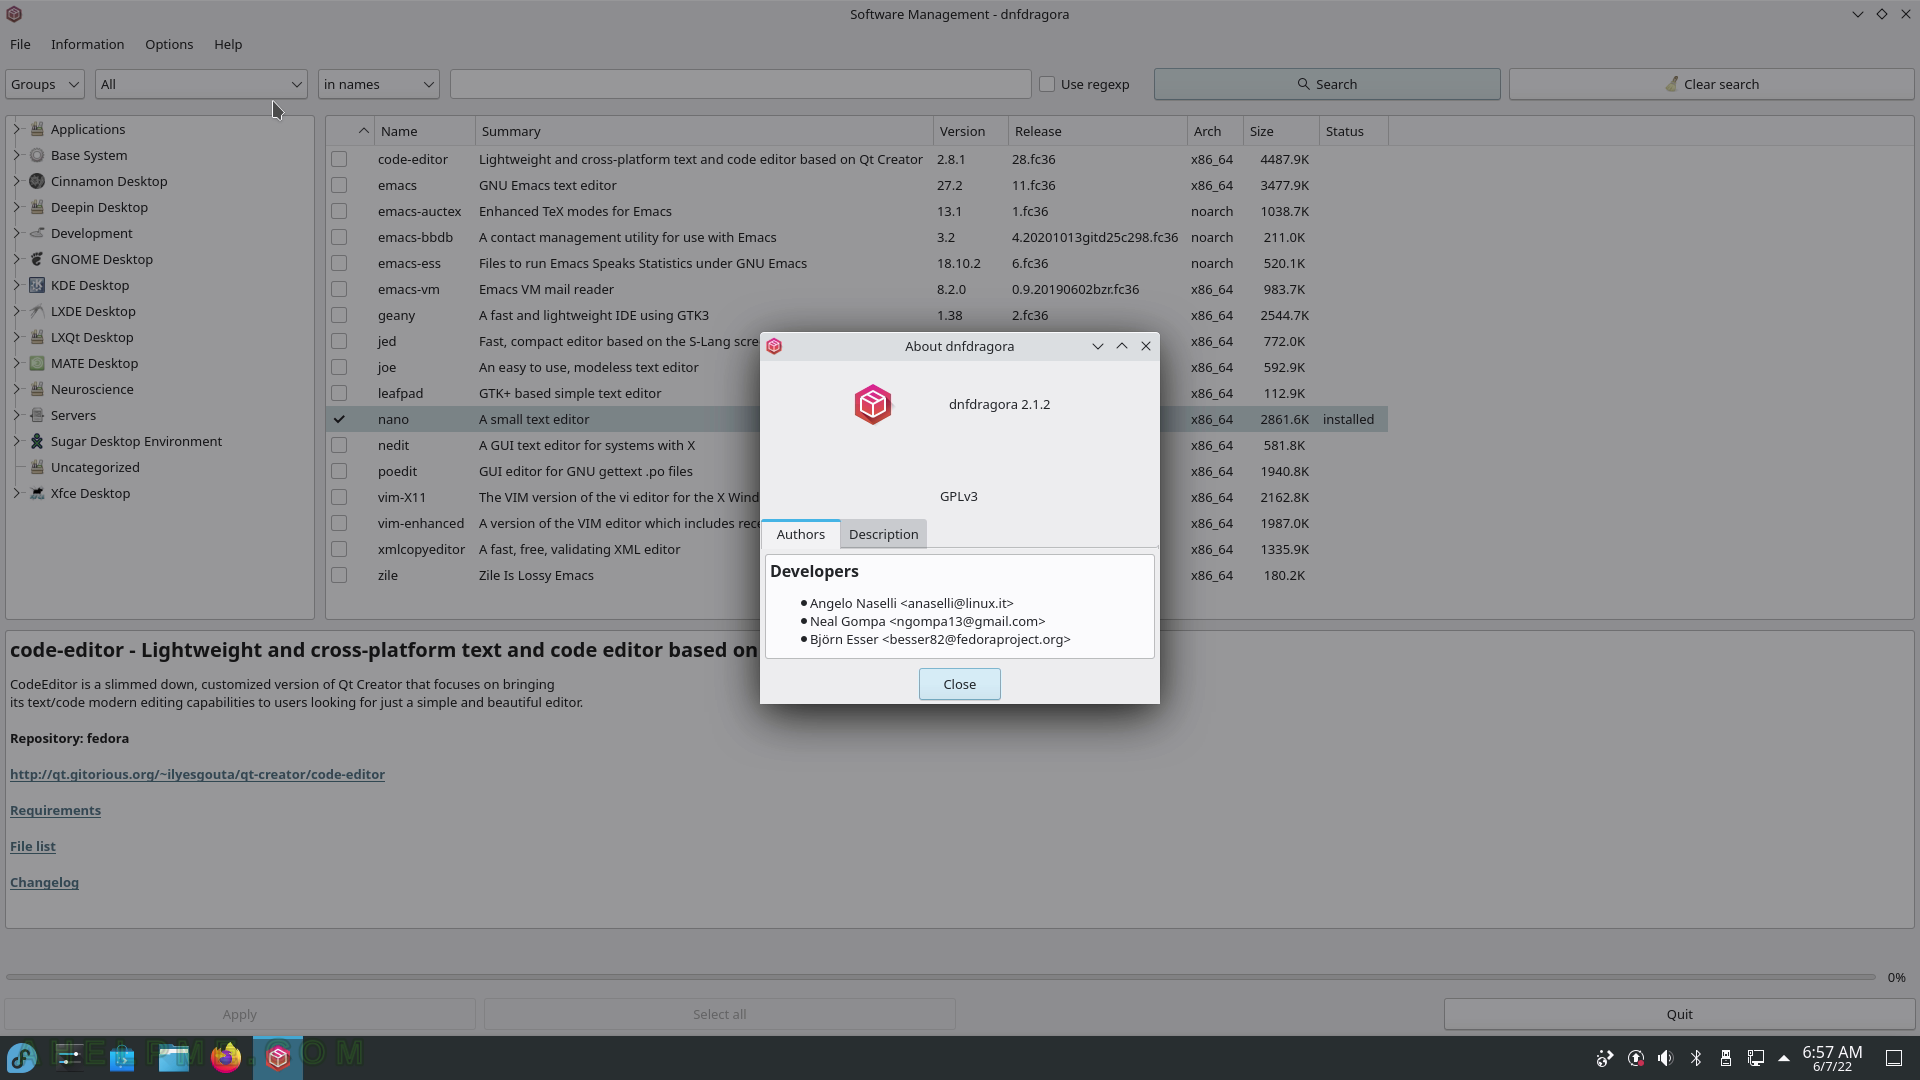This screenshot has width=1920, height=1080.
Task: Click the progress bar at the bottom
Action: click(940, 977)
